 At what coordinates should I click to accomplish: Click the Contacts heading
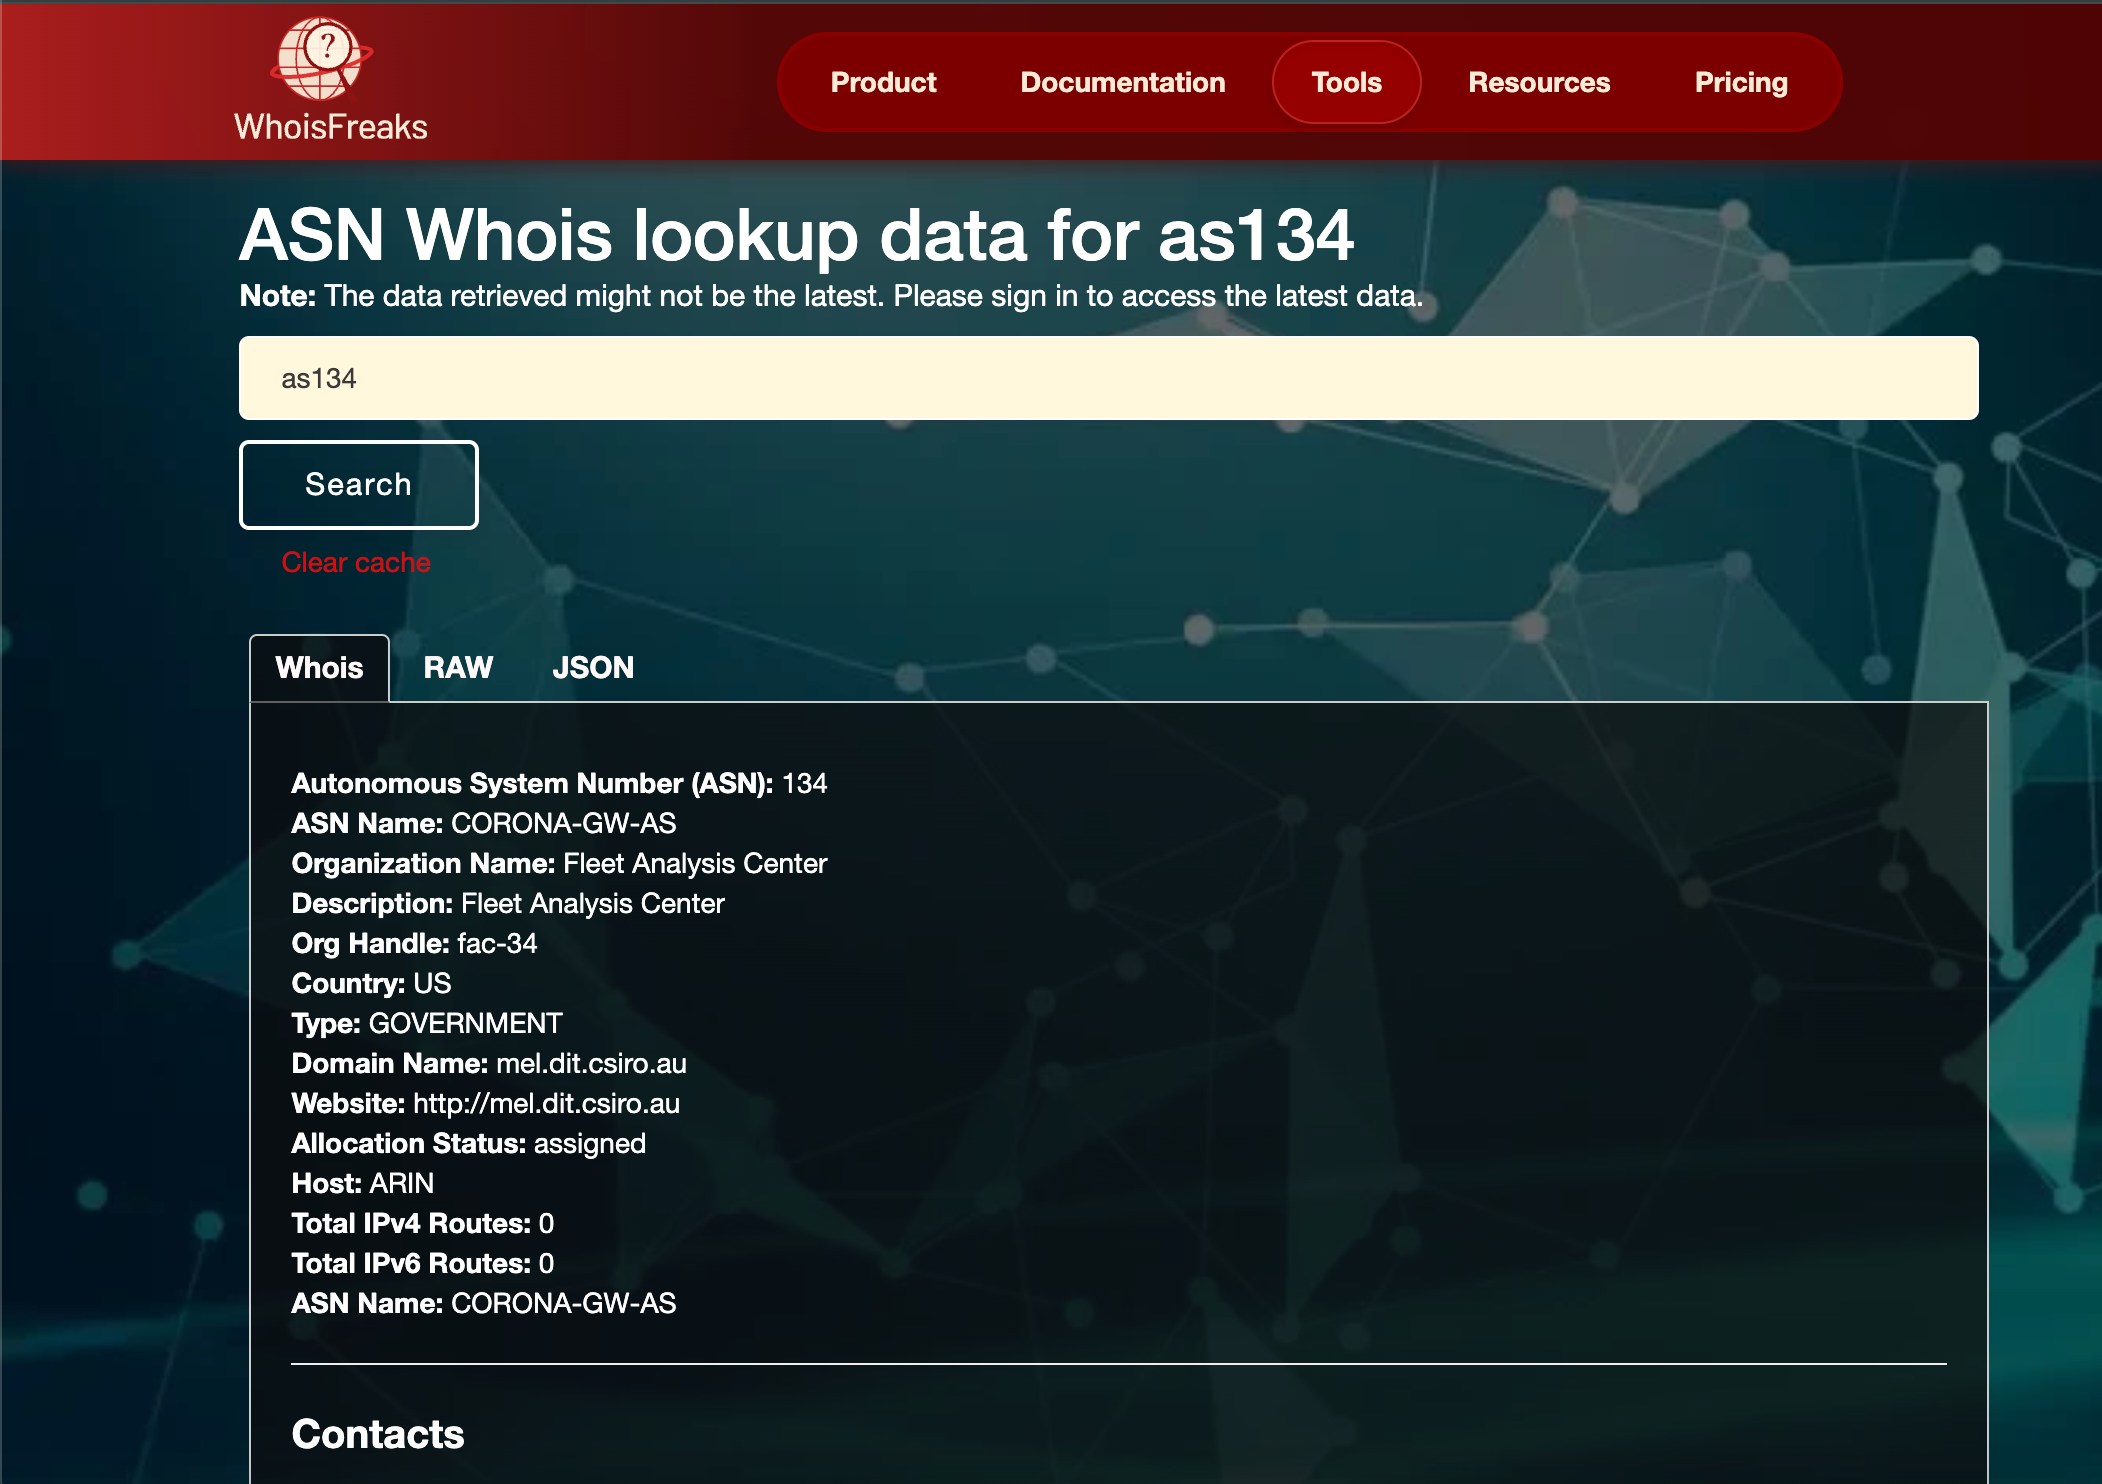[x=378, y=1434]
